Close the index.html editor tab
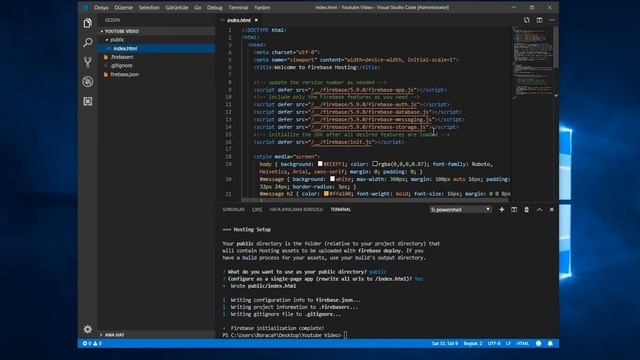640x360 pixels. tap(256, 20)
